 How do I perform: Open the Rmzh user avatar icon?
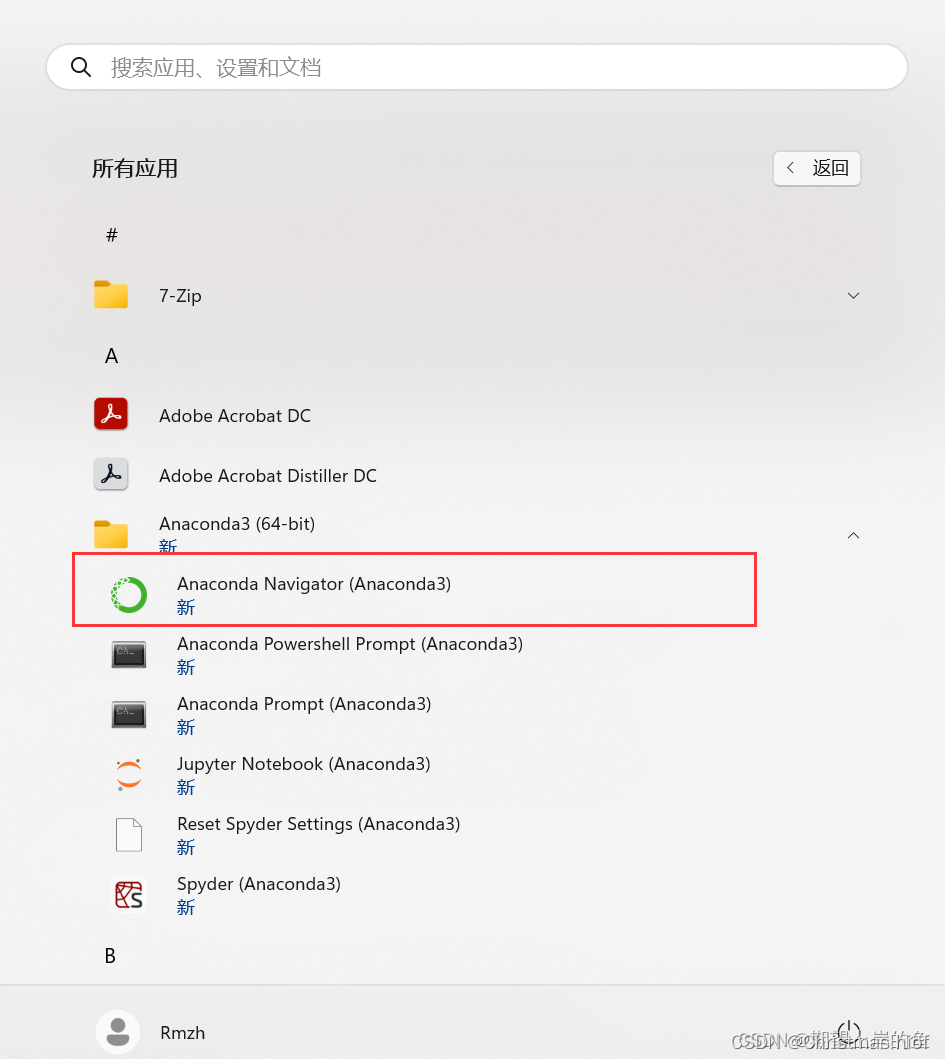click(118, 1032)
